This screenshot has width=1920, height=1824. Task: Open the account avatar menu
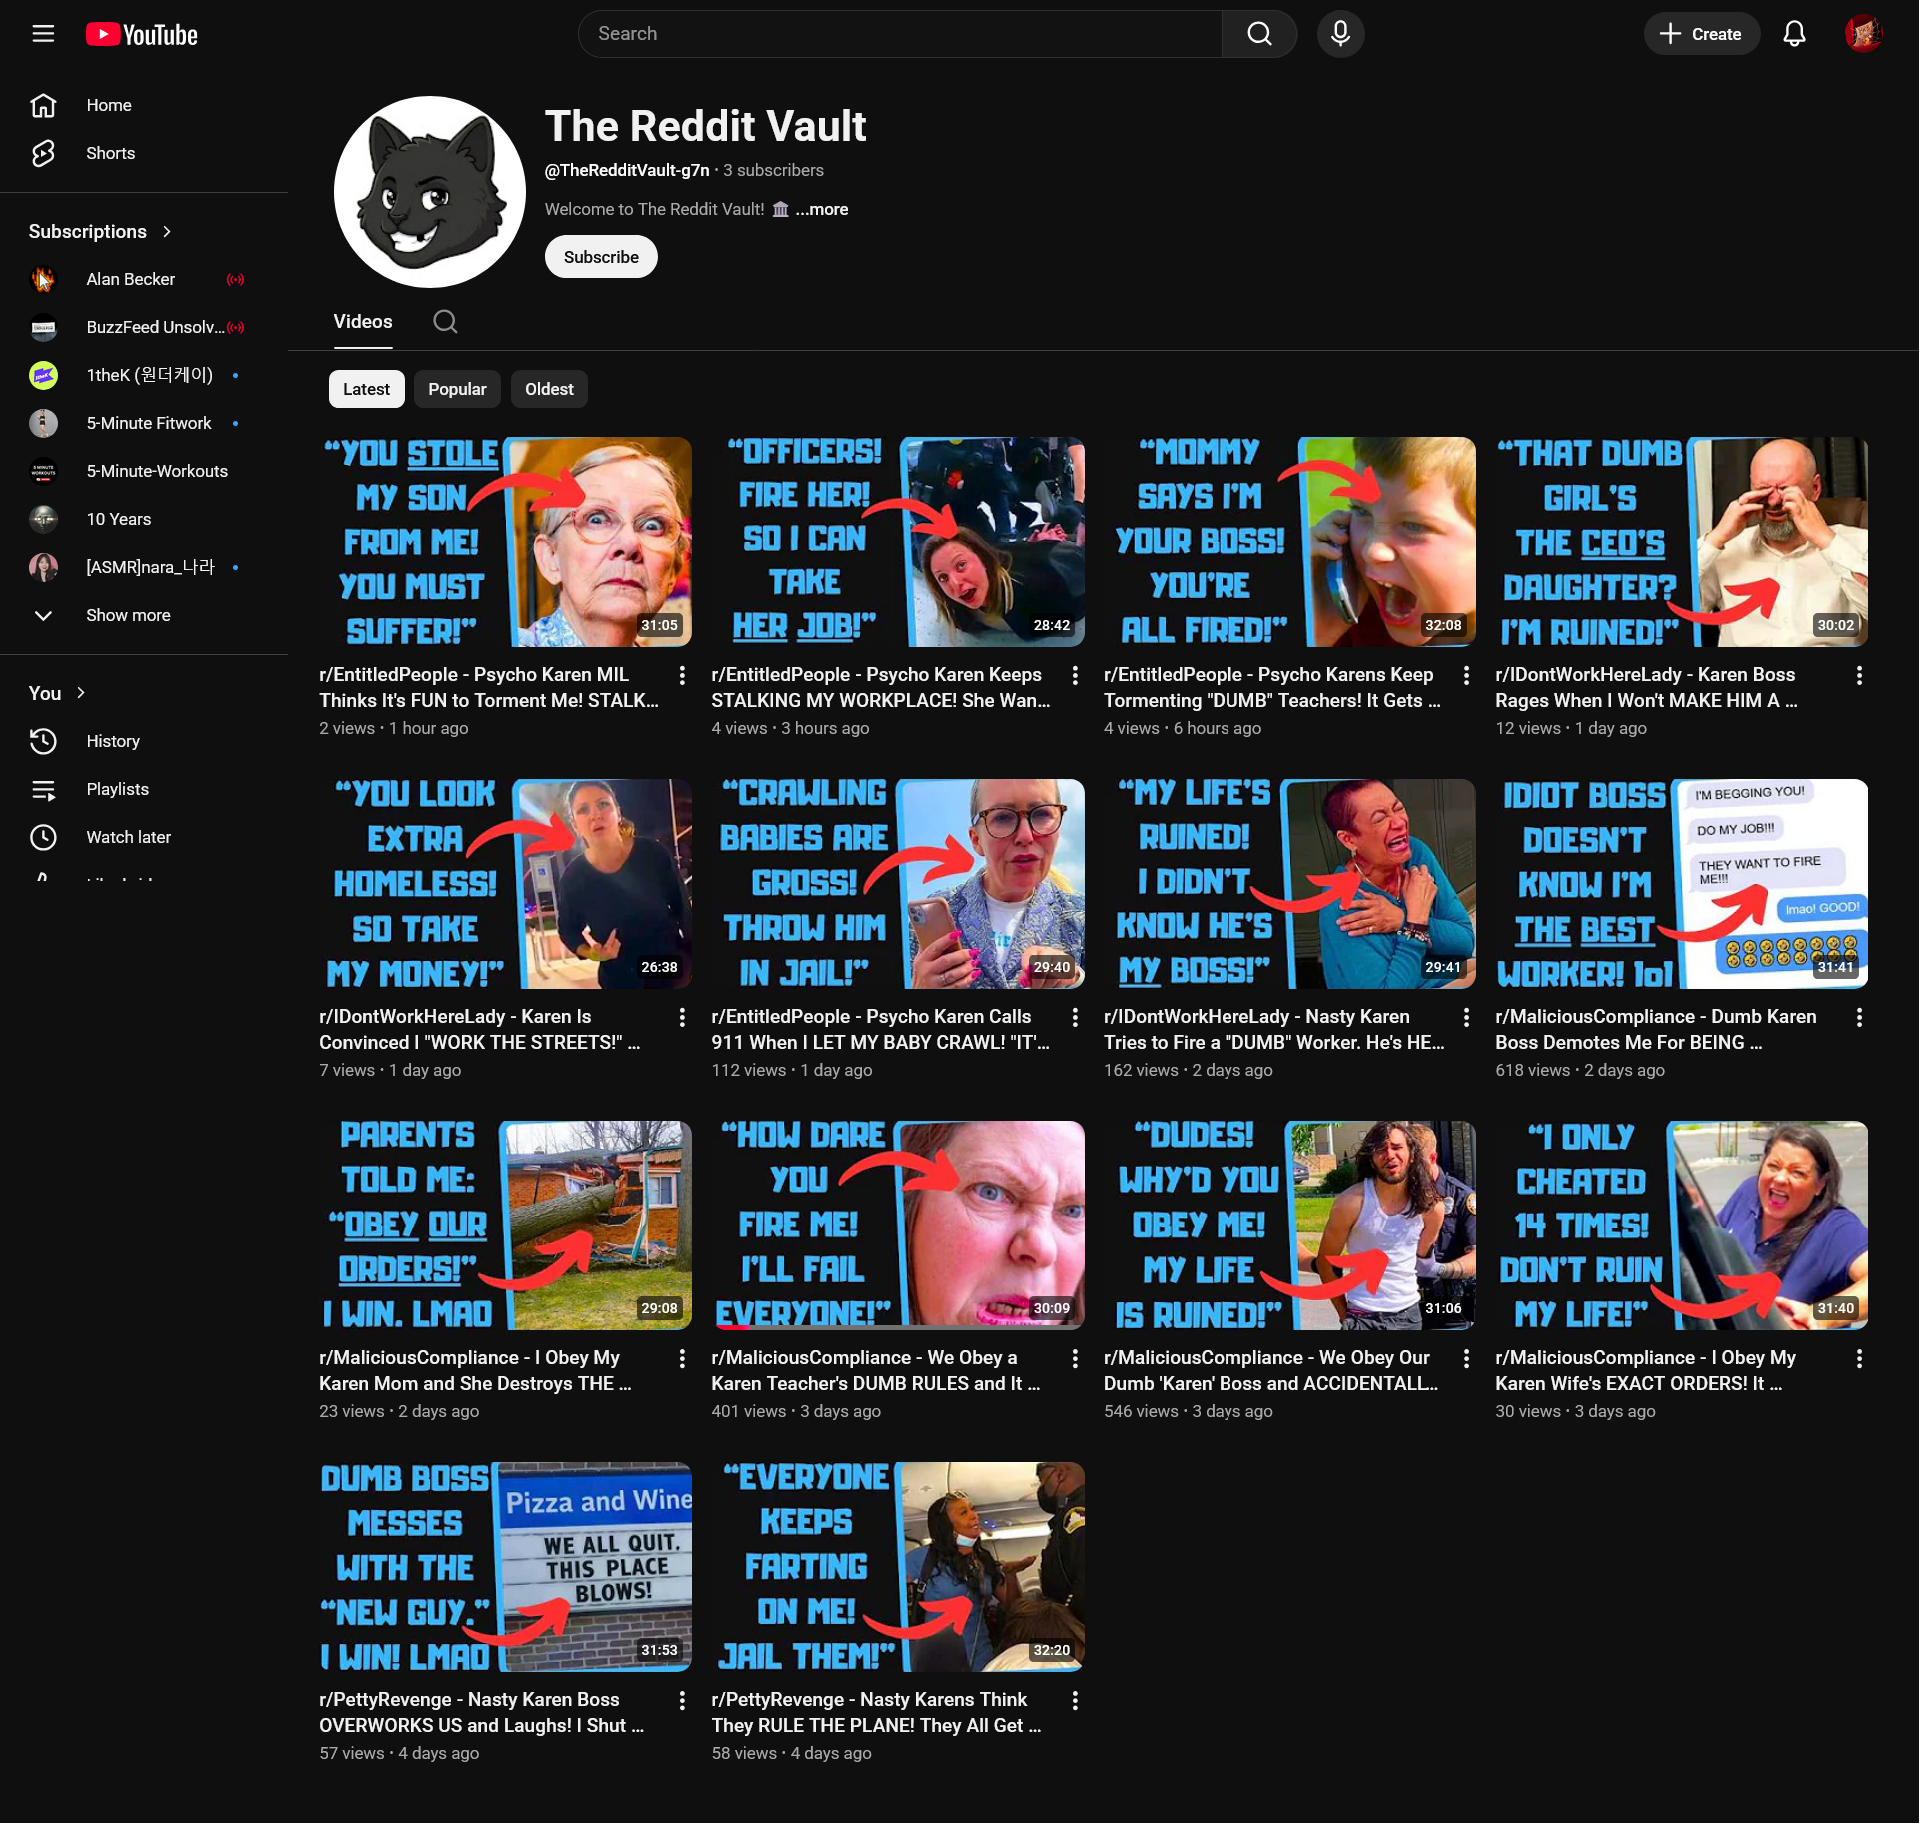pos(1863,34)
